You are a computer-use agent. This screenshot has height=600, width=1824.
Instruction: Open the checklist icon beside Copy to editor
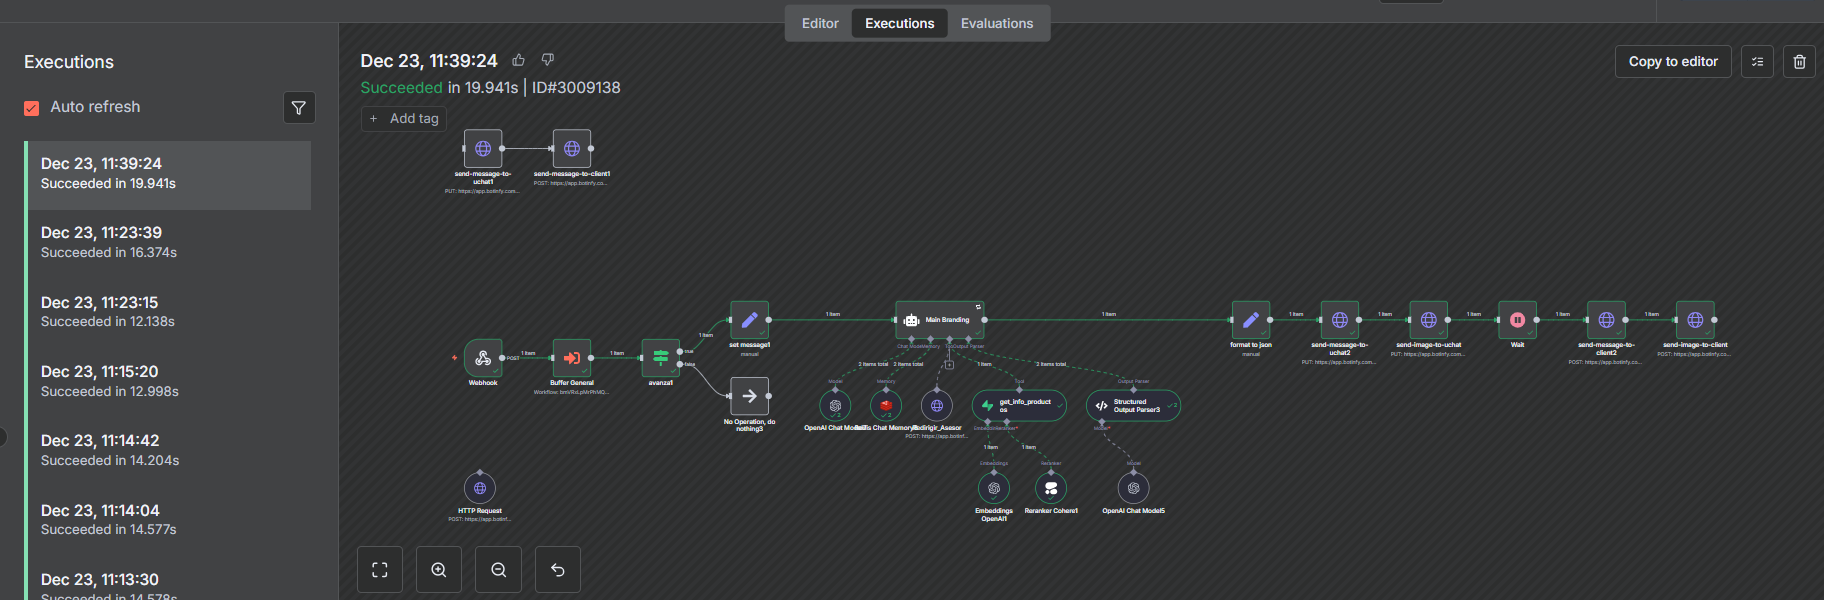(1757, 62)
